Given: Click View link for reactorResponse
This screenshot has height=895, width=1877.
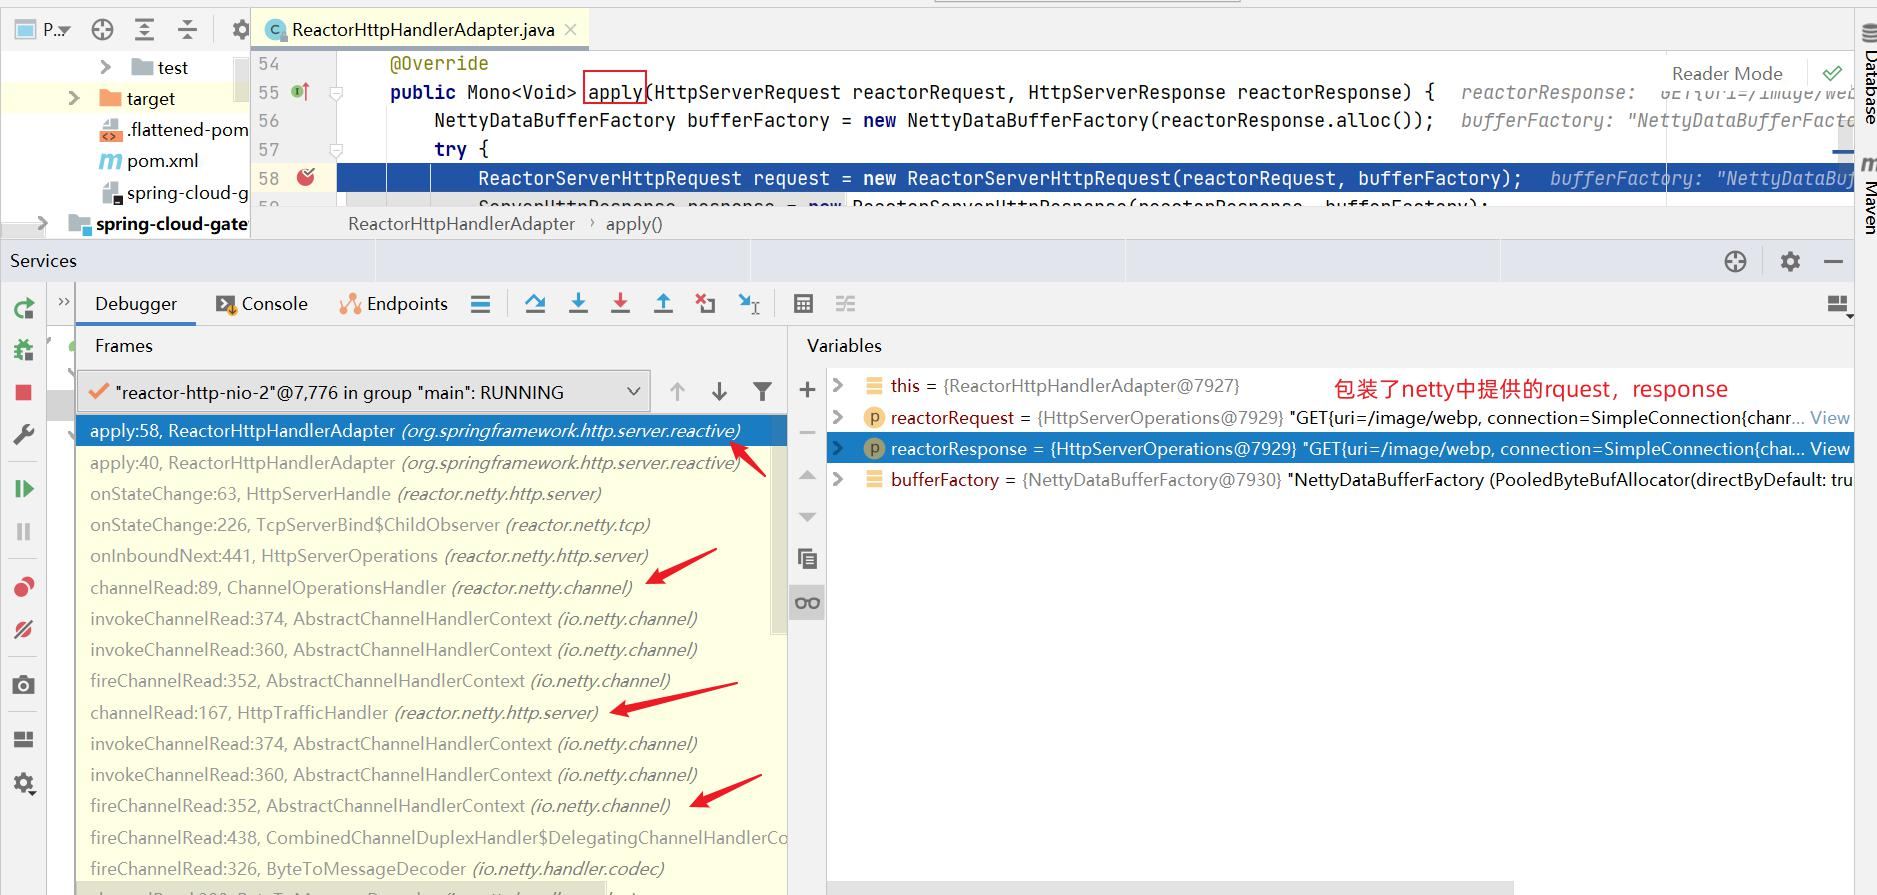Looking at the screenshot, I should [1830, 448].
